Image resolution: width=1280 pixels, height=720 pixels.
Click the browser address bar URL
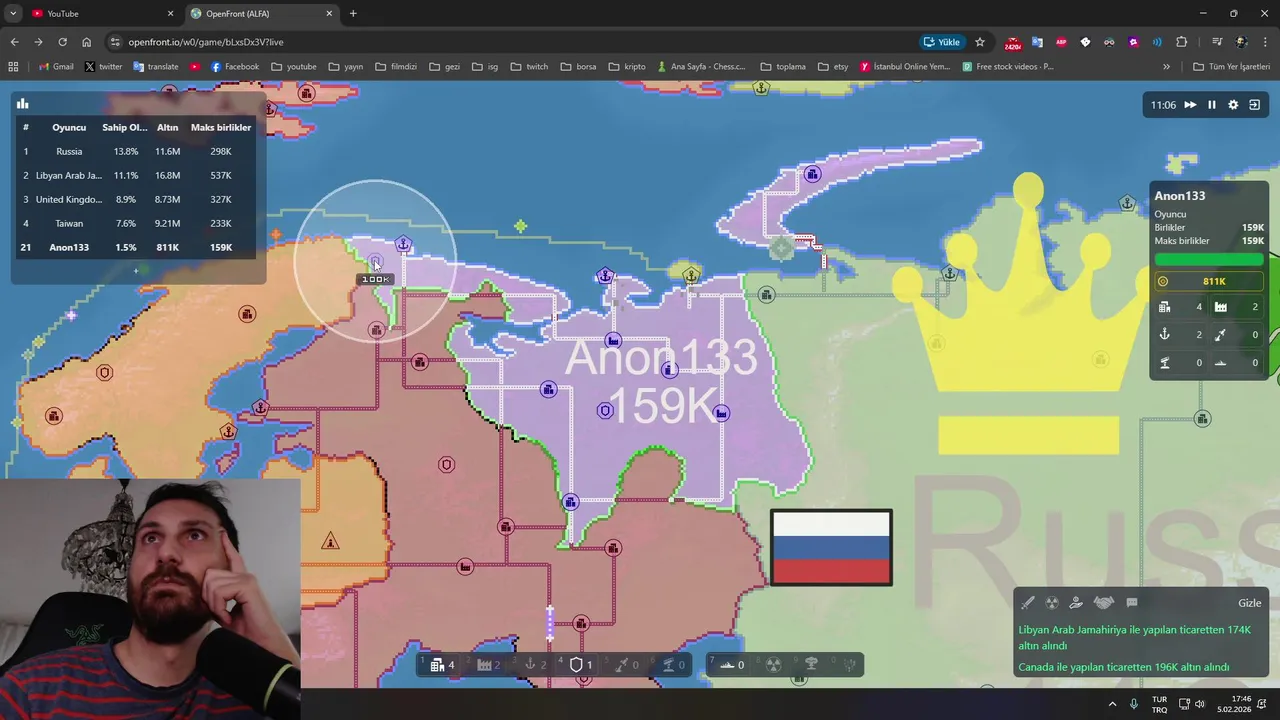click(206, 42)
